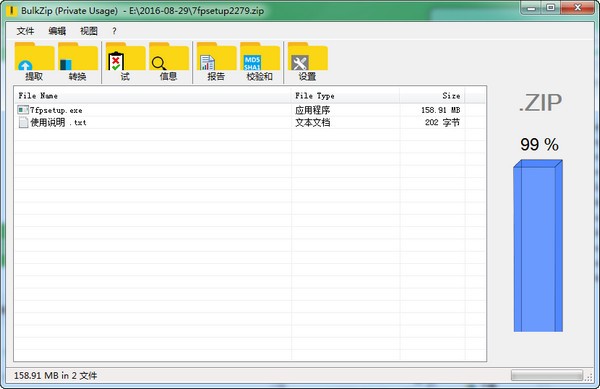600x389 pixels.
Task: Close the BulkZip window
Action: click(578, 8)
